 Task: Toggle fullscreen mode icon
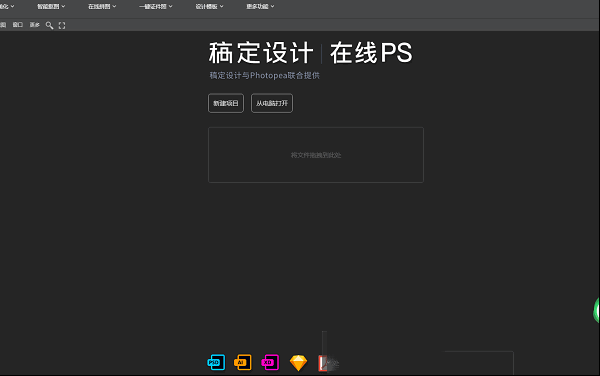pos(62,25)
